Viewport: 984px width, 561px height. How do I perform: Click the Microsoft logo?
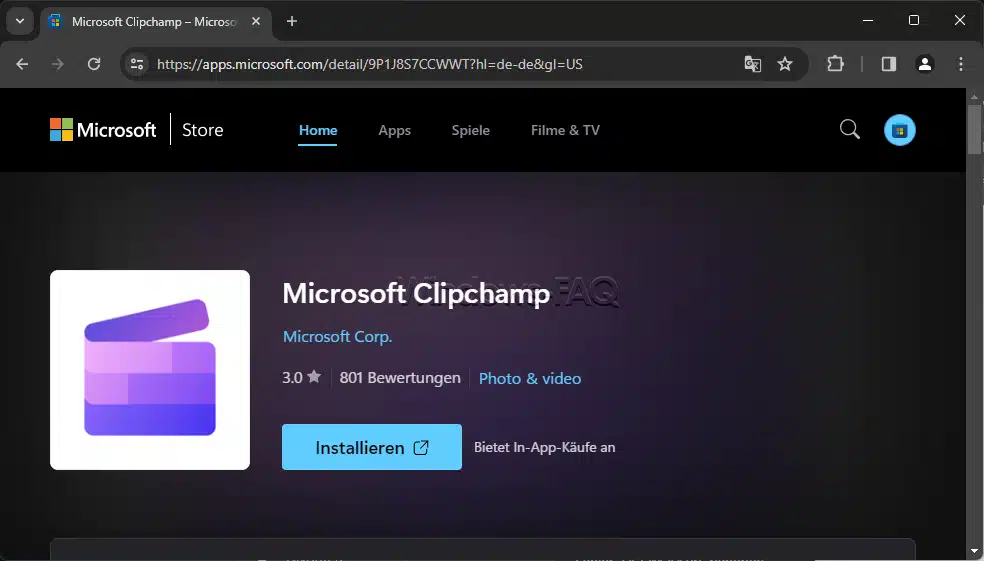pos(103,130)
